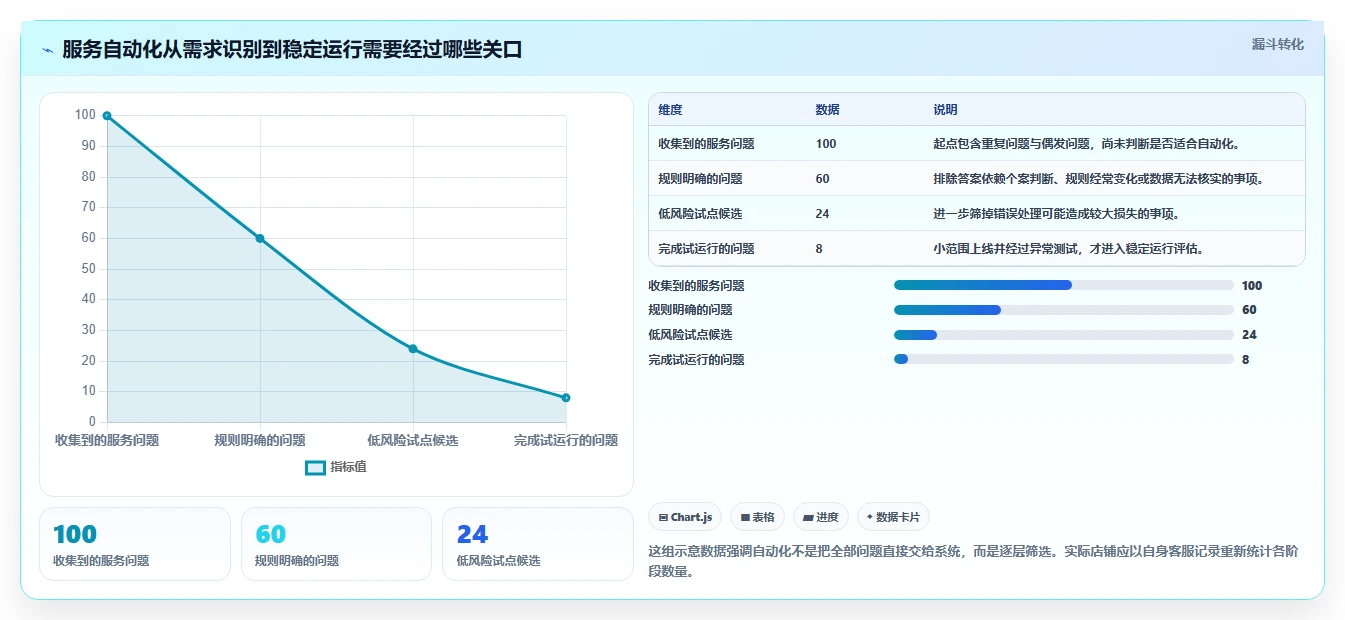Click the square icon in the 表格 chip
This screenshot has height=620, width=1345.
745,517
